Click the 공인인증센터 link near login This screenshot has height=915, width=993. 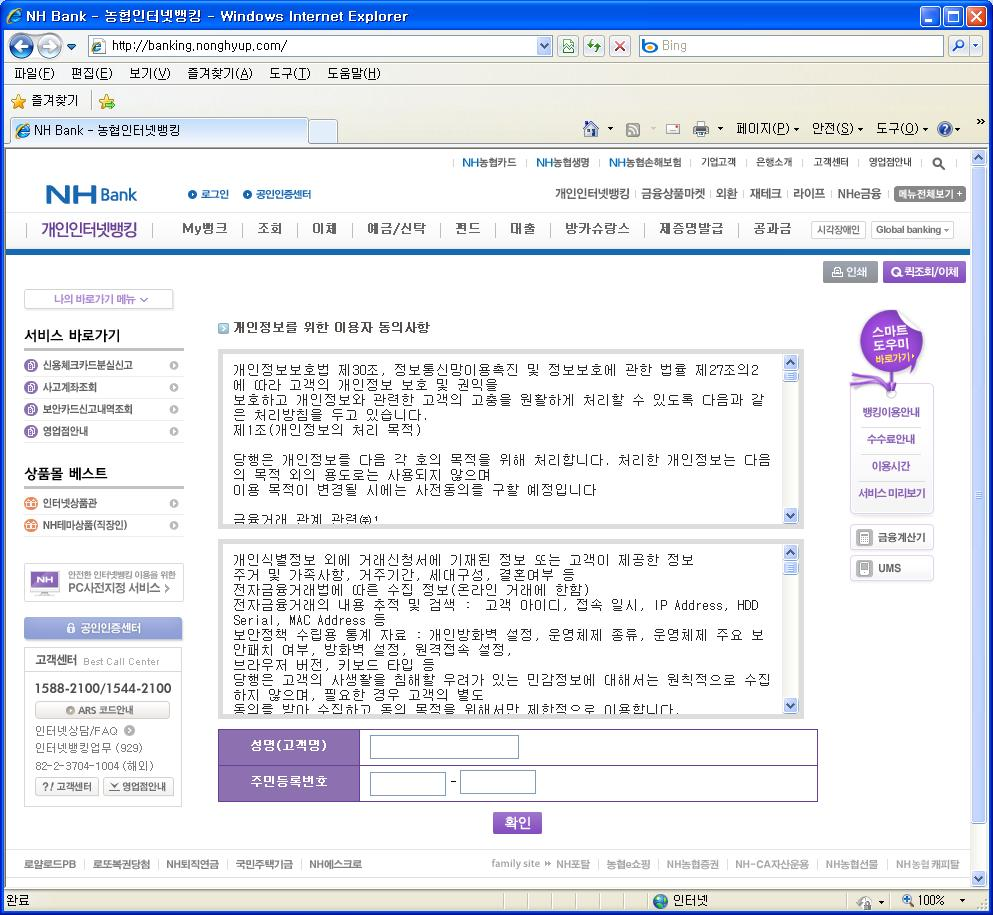point(277,194)
